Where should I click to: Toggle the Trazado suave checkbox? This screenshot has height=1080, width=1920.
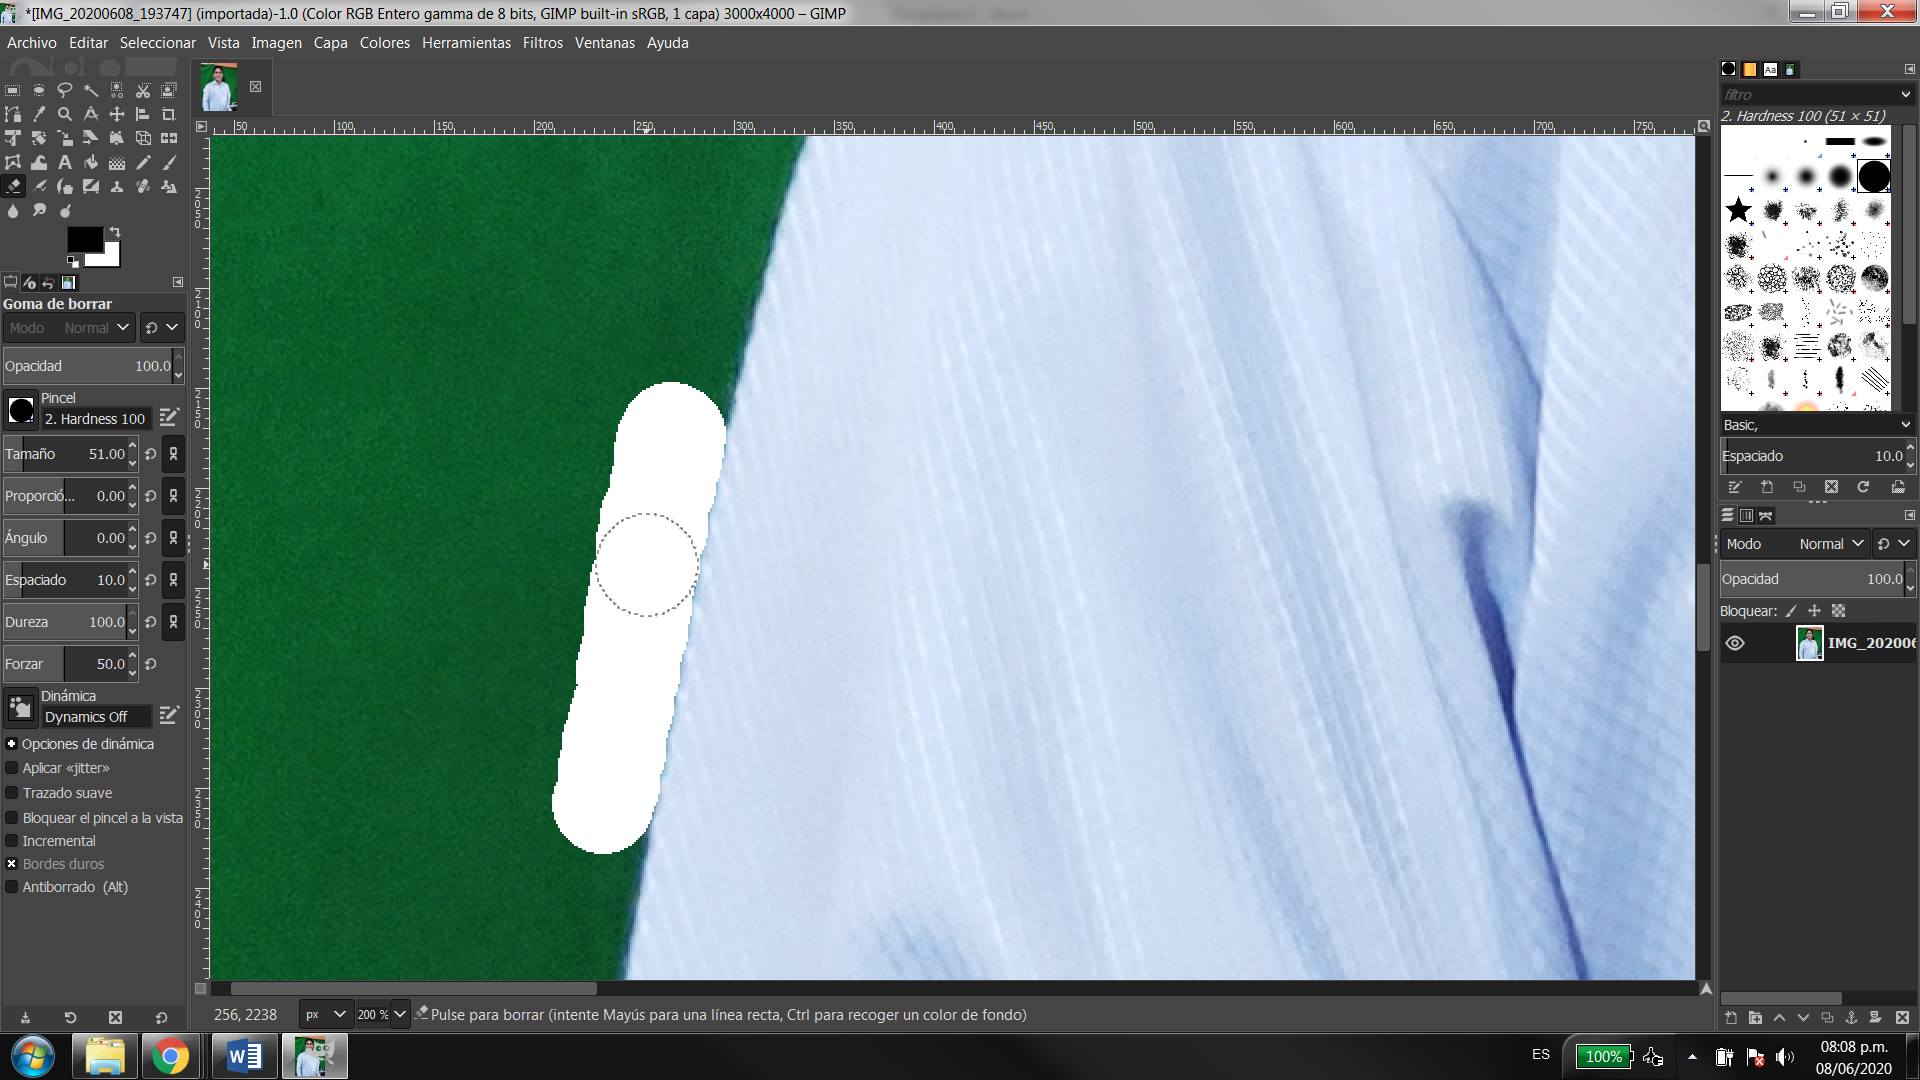[12, 793]
